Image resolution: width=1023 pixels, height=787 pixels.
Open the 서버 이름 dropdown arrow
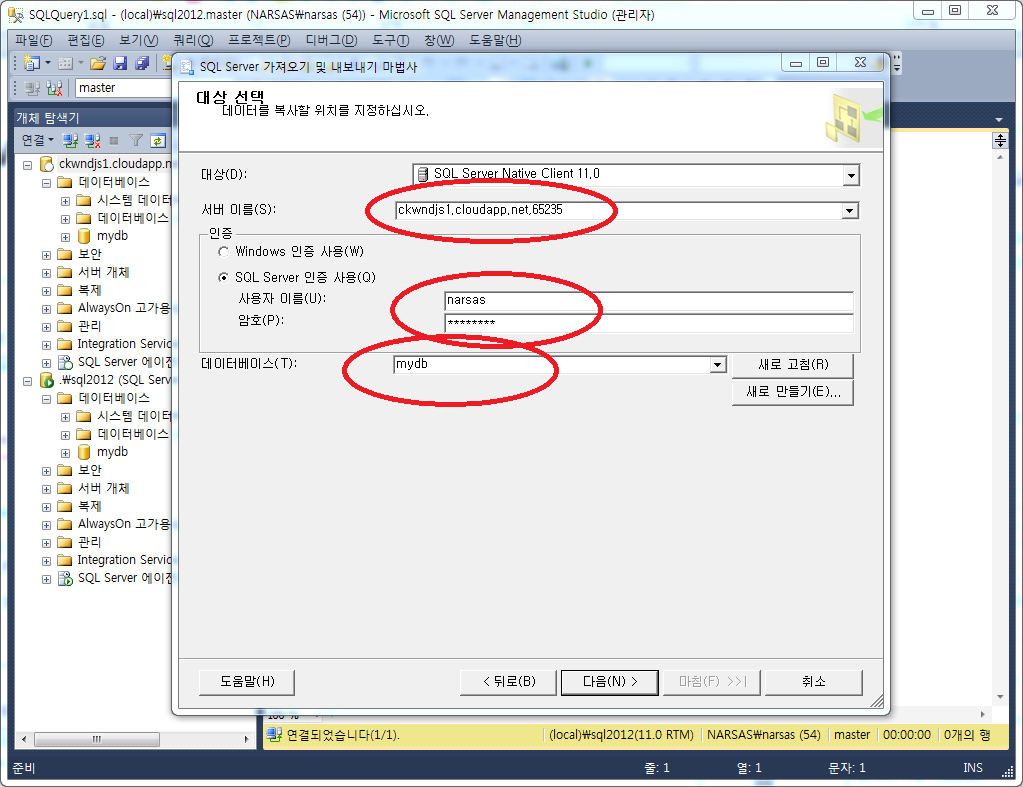(x=849, y=210)
